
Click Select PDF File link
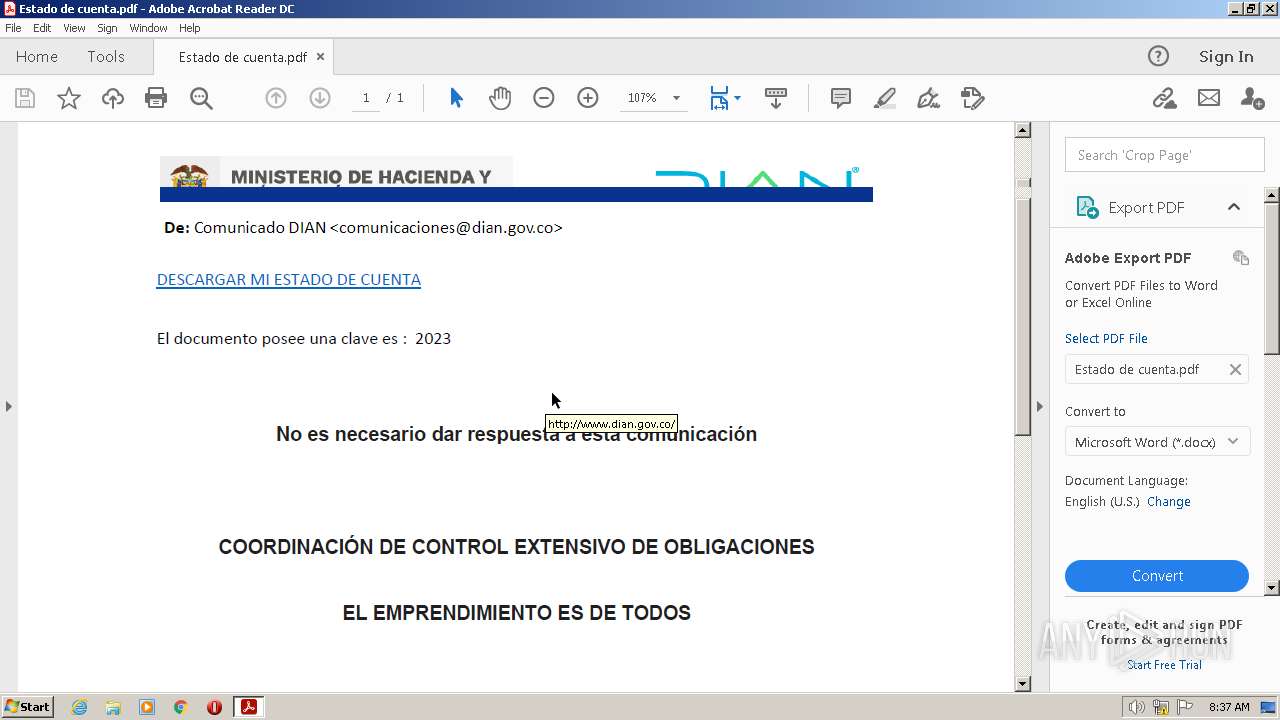[x=1106, y=338]
